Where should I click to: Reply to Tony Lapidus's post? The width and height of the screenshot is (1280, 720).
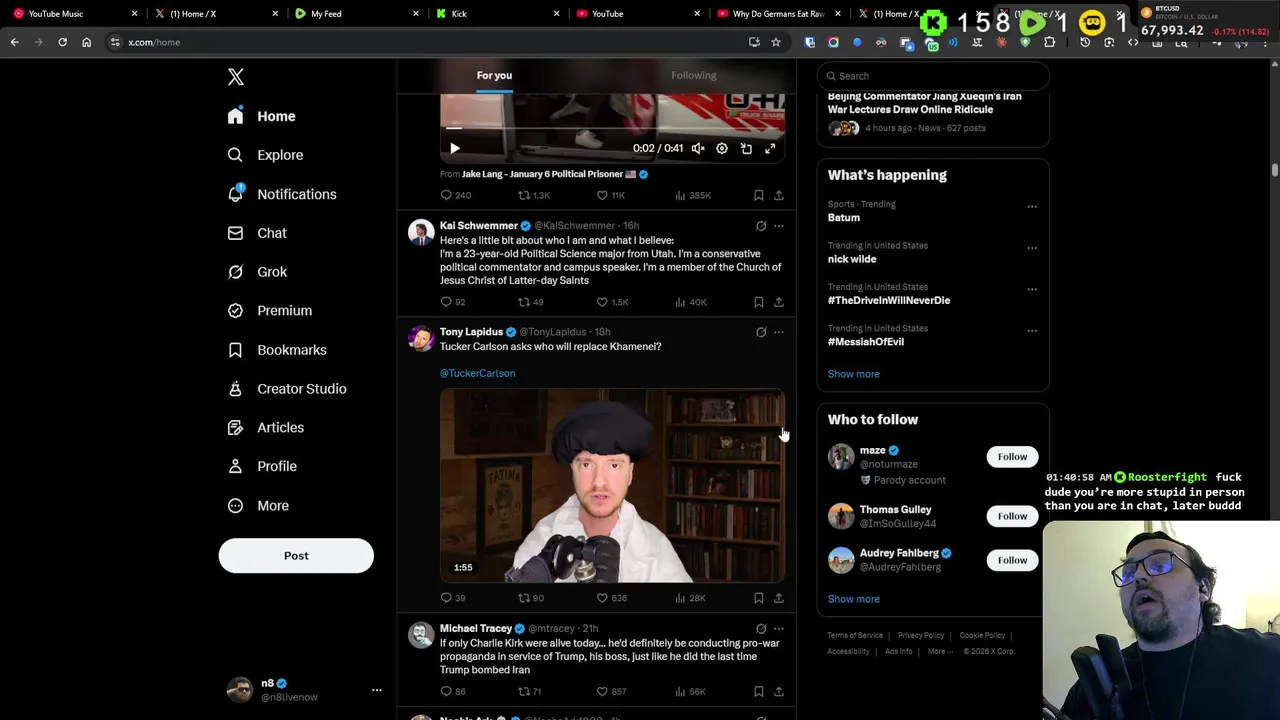[x=453, y=598]
